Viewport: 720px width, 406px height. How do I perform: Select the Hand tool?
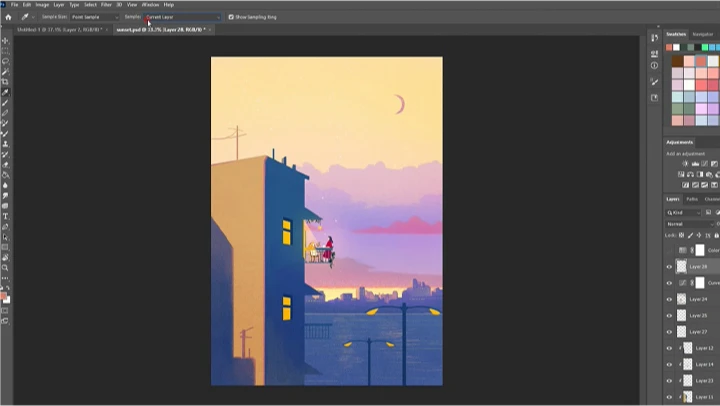6,257
